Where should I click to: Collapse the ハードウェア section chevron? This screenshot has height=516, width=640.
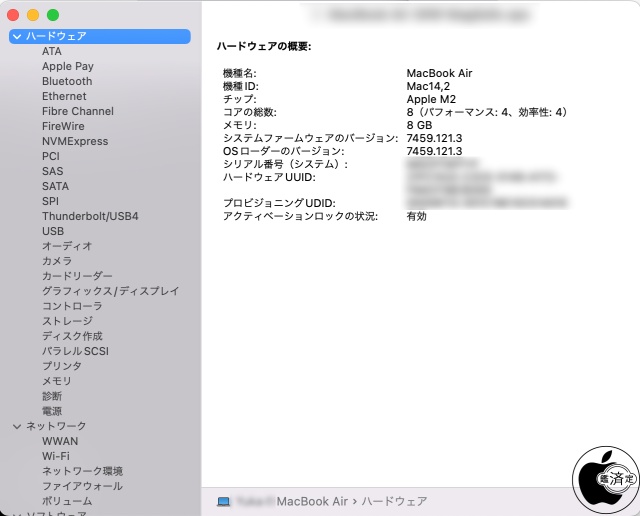click(17, 36)
